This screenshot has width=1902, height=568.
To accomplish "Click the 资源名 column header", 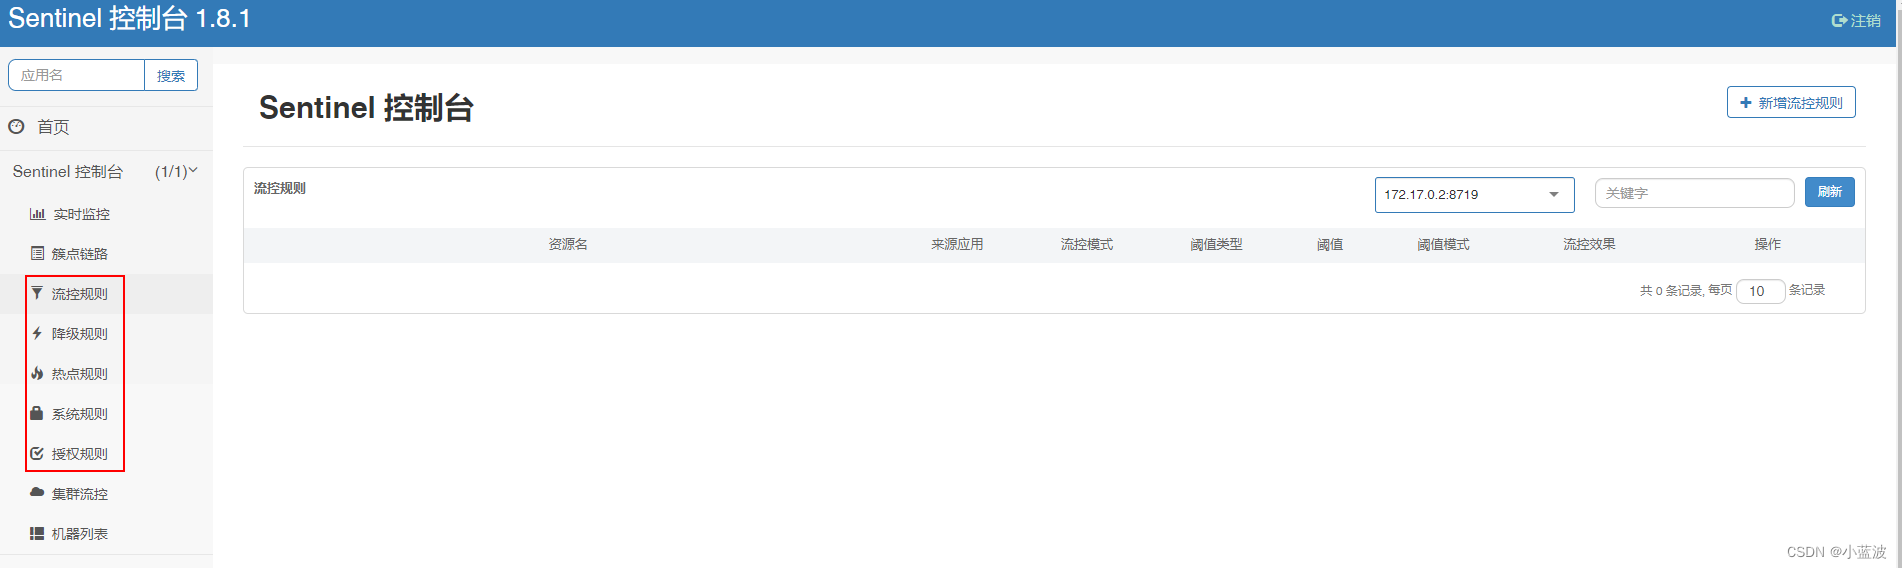I will [x=568, y=244].
